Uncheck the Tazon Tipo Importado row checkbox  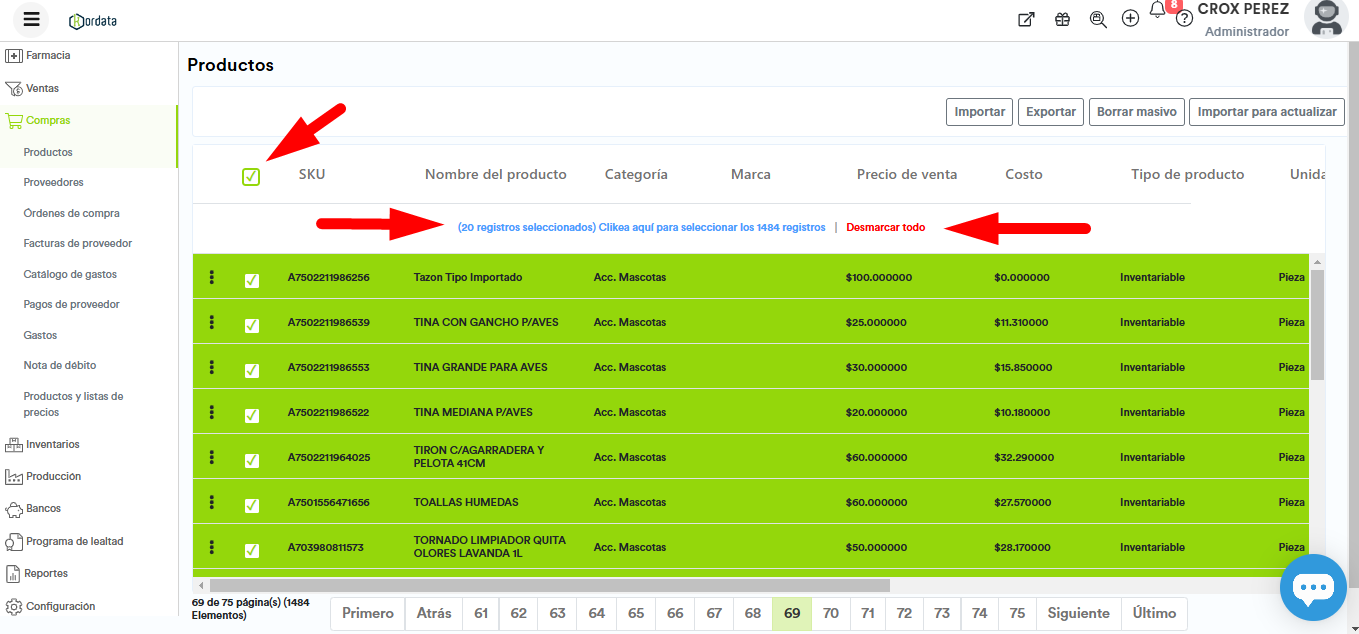coord(252,281)
